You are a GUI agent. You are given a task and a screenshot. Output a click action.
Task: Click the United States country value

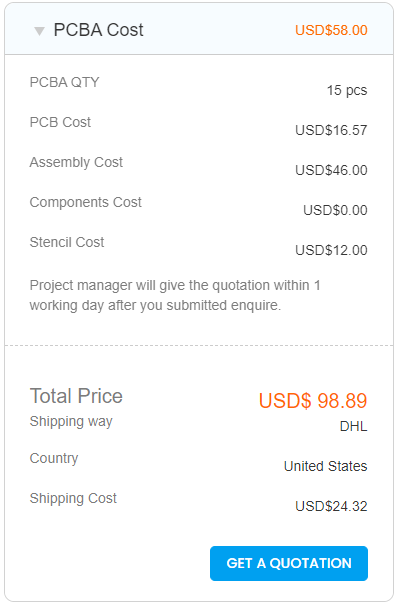pos(325,466)
